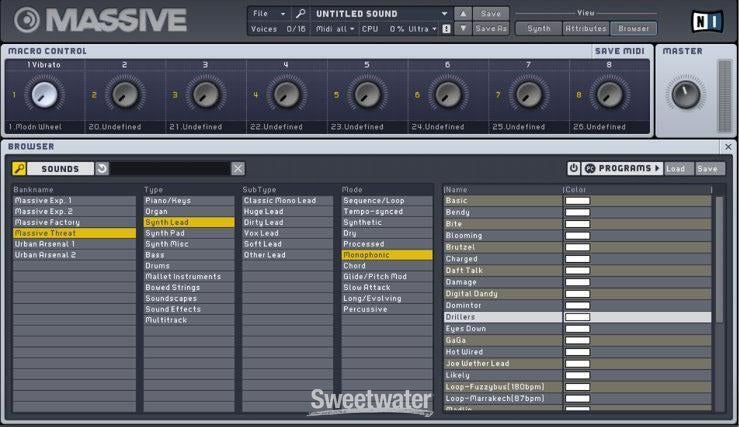The height and width of the screenshot is (427, 739).
Task: Click the Native Instruments NI logo
Action: point(704,20)
